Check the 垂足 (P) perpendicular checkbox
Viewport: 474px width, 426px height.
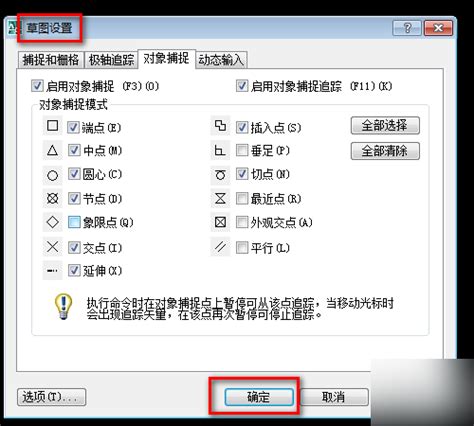tap(242, 151)
